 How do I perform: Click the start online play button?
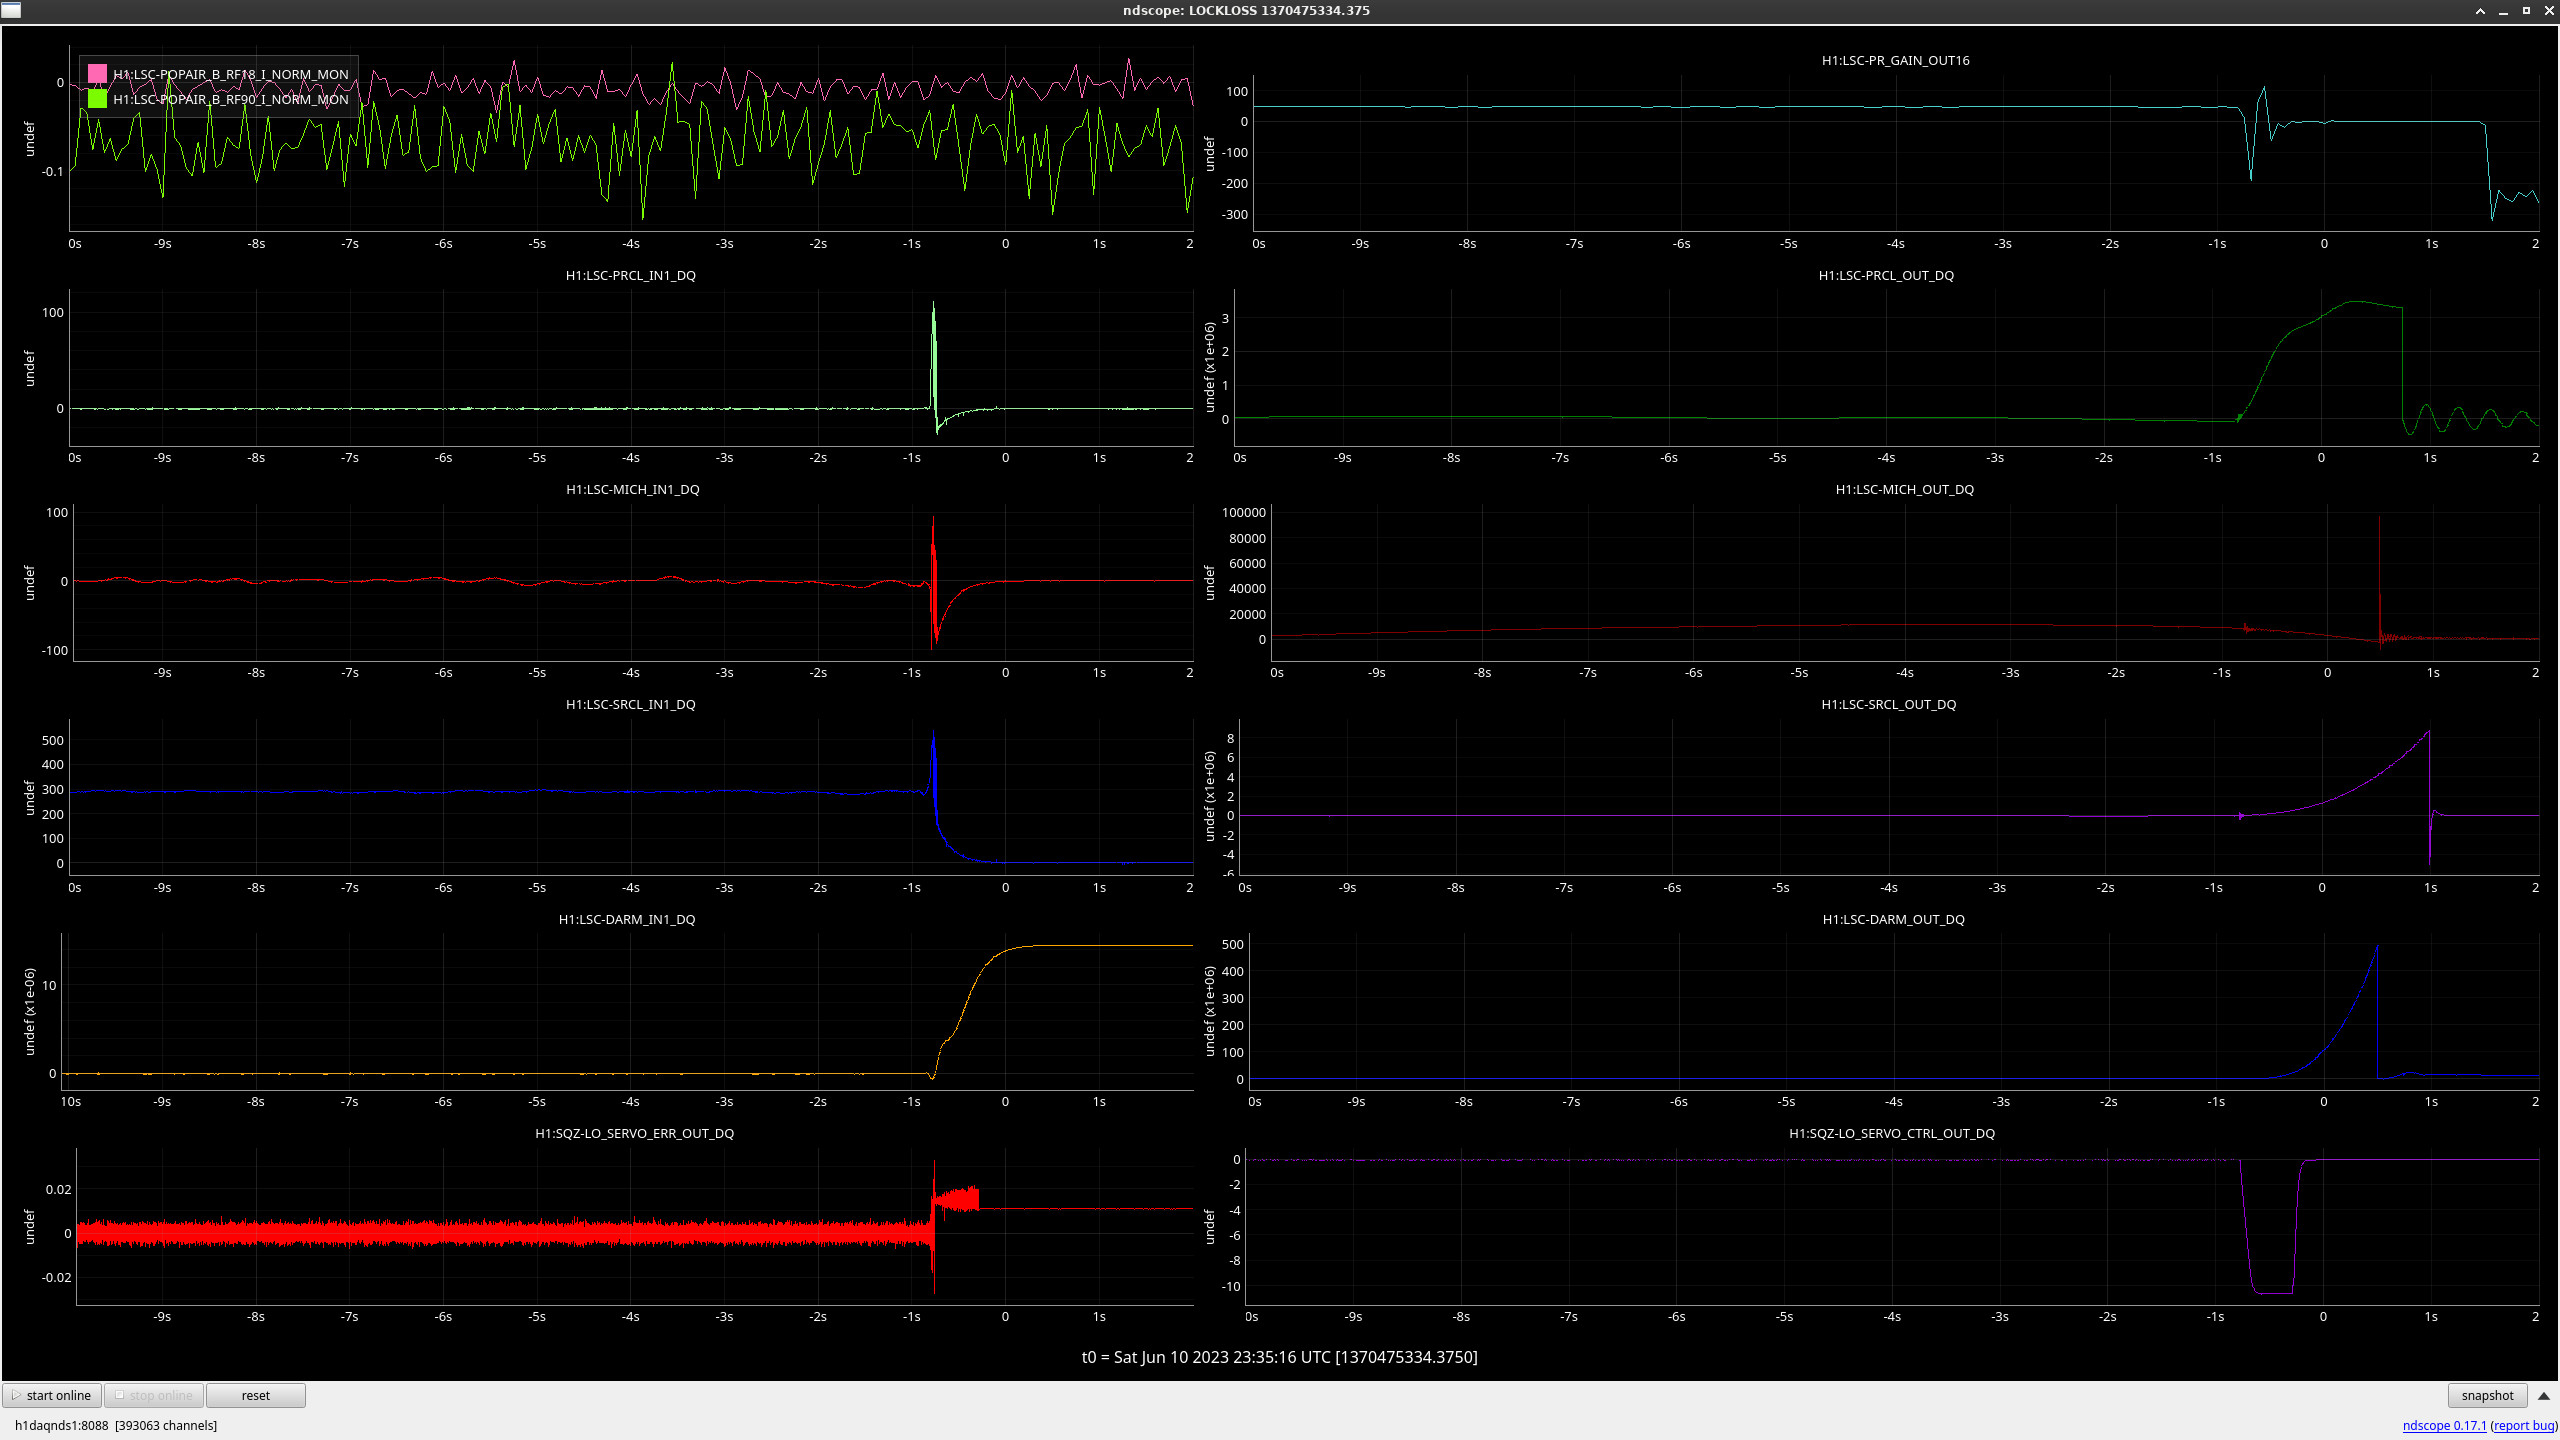[x=52, y=1395]
